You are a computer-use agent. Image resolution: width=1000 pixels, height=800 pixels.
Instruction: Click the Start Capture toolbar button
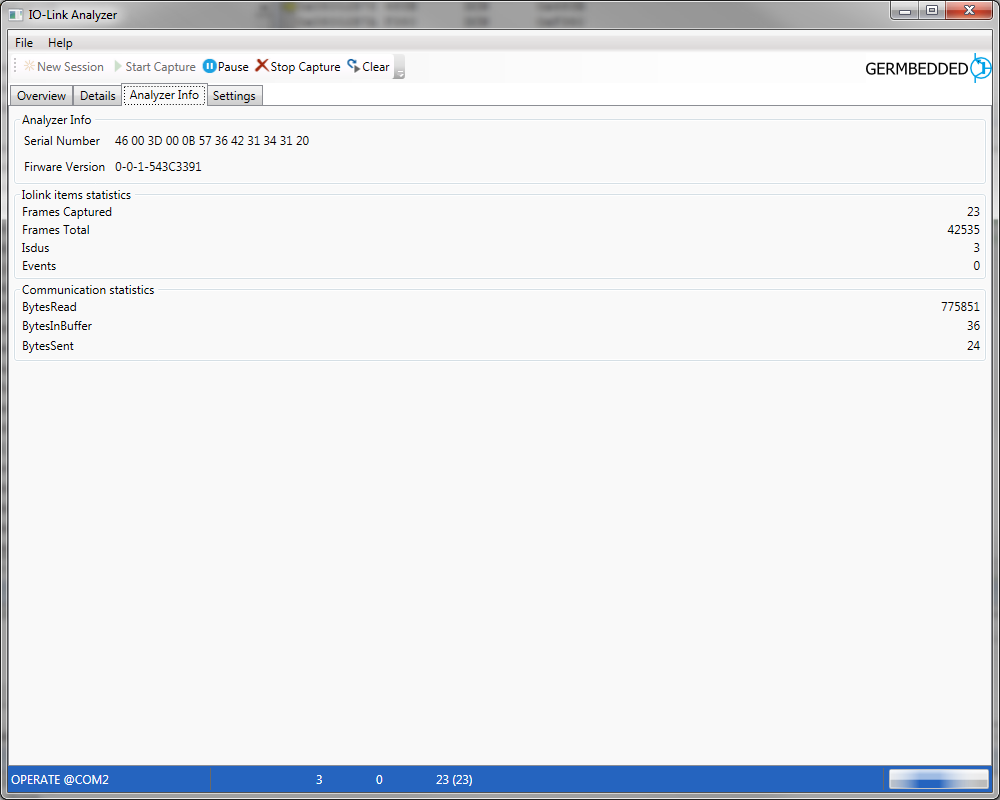(x=154, y=67)
